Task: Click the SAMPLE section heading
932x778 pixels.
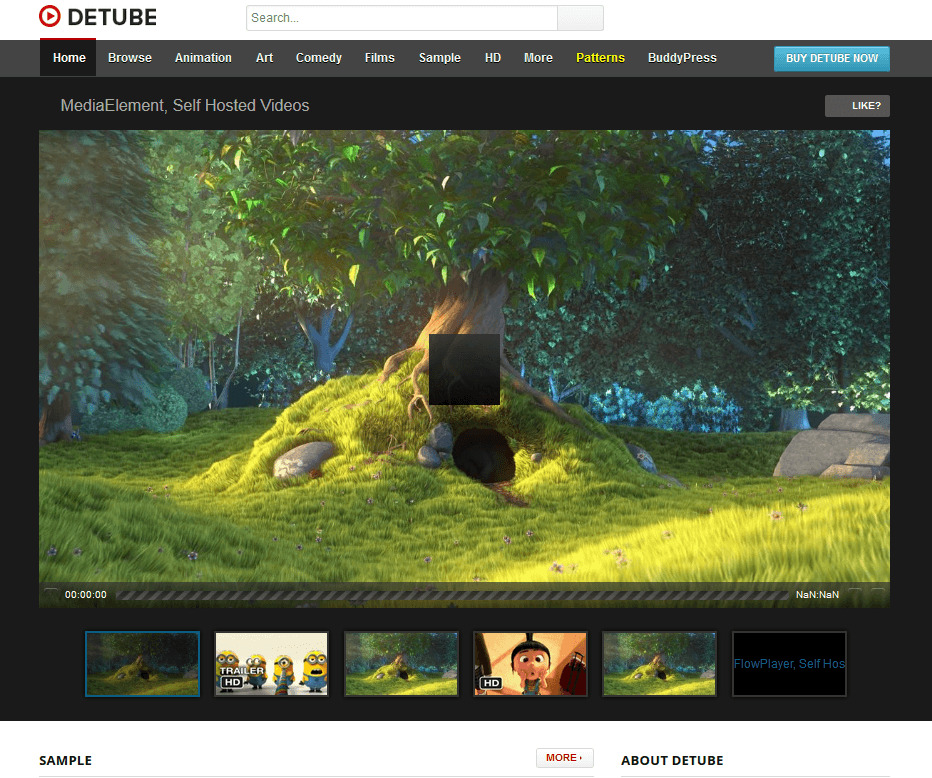Action: click(65, 761)
